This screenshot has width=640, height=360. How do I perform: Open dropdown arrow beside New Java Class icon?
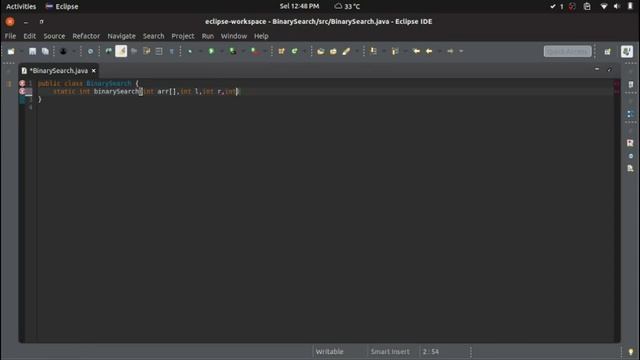[304, 51]
